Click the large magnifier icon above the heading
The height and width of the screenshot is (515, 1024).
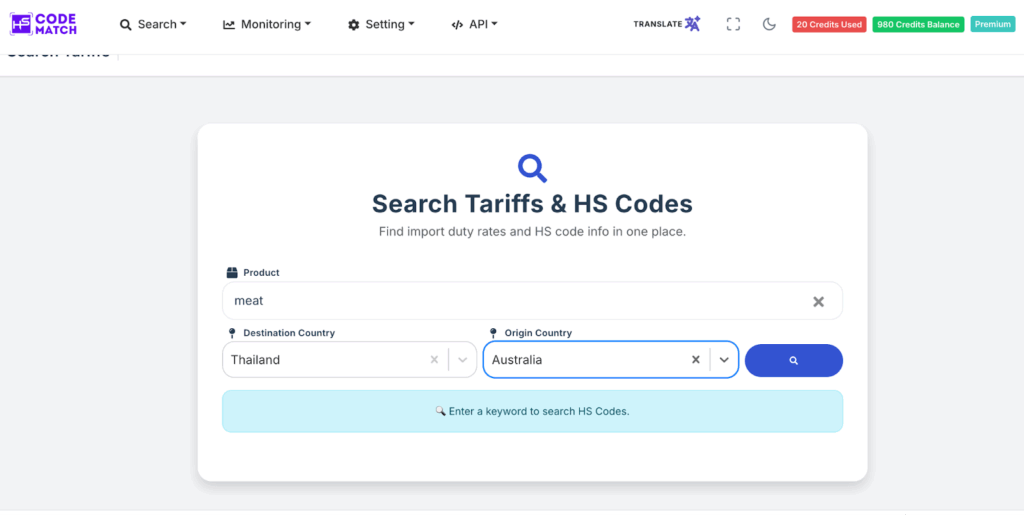[x=532, y=167]
